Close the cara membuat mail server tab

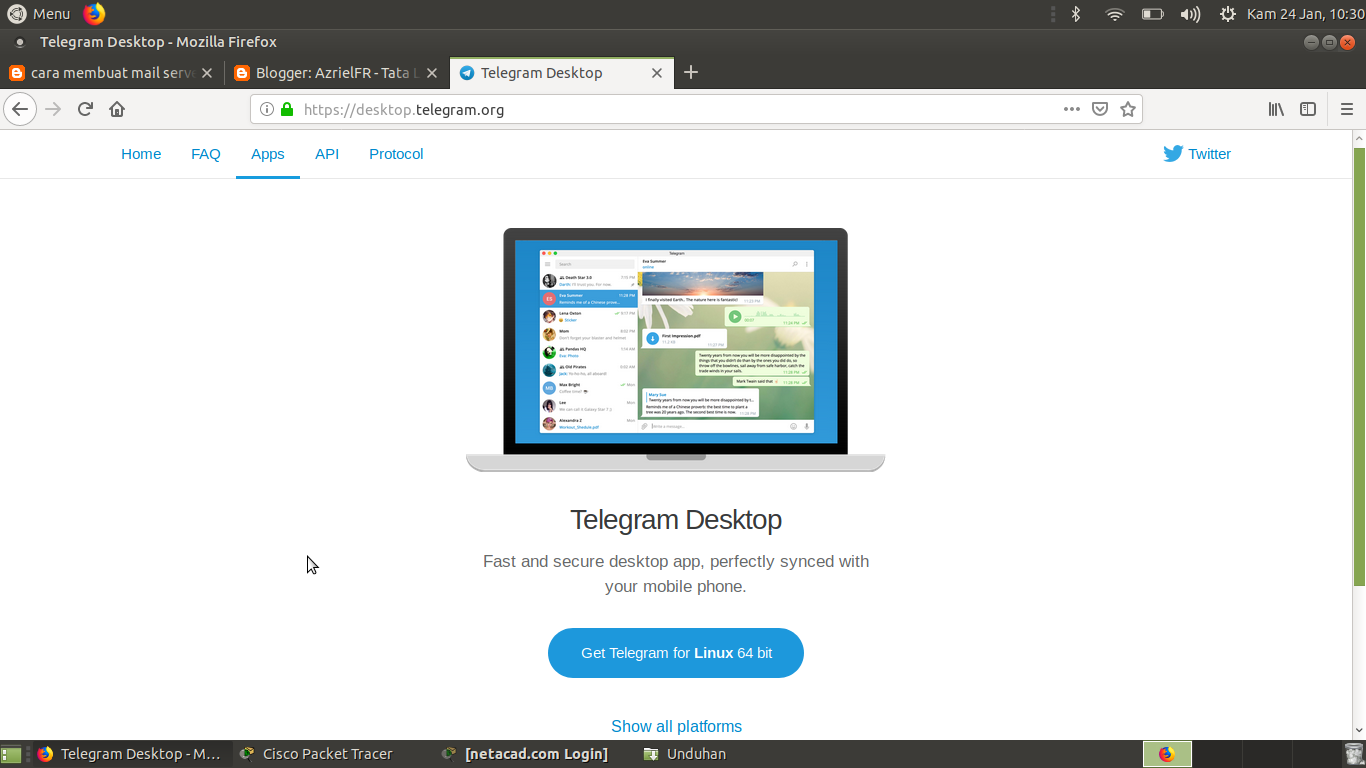207,73
